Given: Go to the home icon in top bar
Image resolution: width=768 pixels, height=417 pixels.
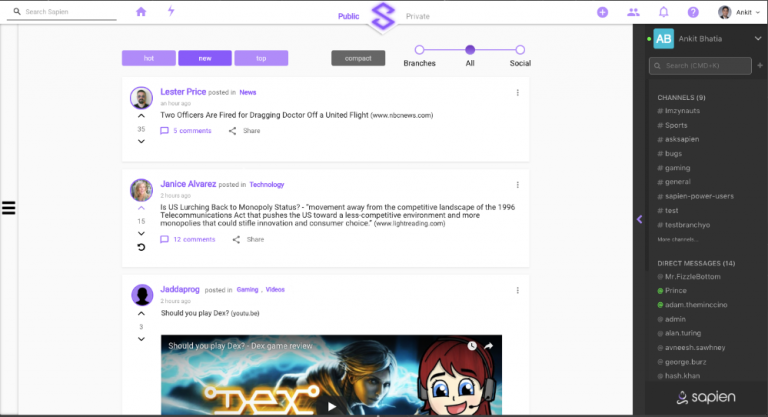Looking at the screenshot, I should [141, 11].
